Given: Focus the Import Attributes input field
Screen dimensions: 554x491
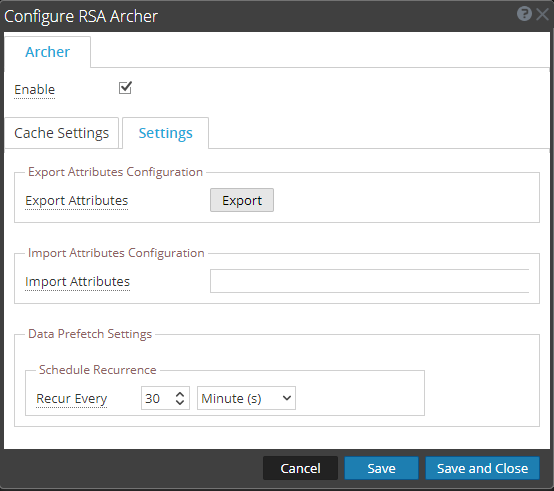Looking at the screenshot, I should pos(369,281).
